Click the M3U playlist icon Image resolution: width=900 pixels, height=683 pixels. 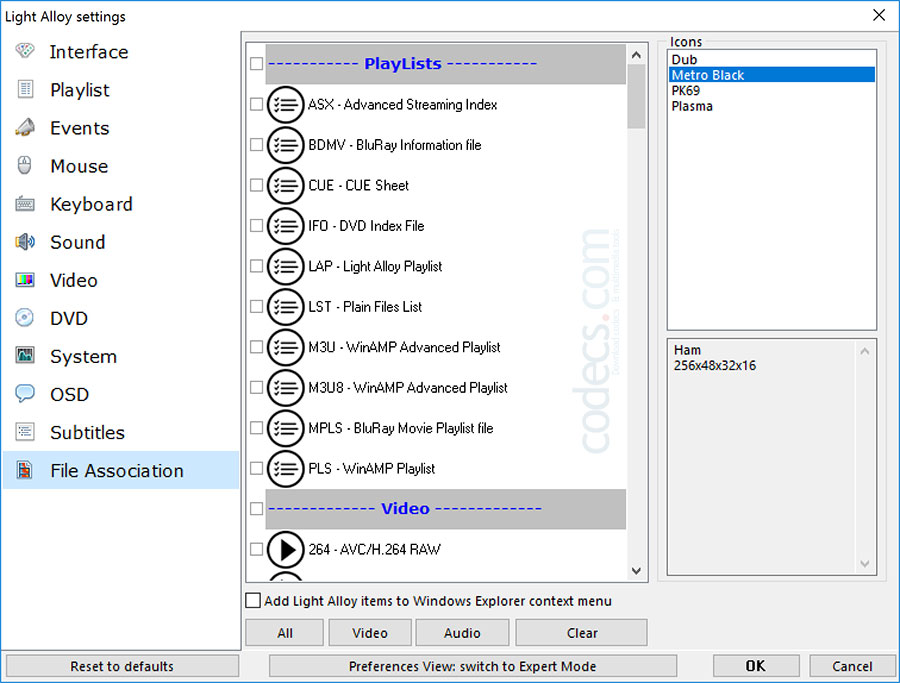[285, 347]
